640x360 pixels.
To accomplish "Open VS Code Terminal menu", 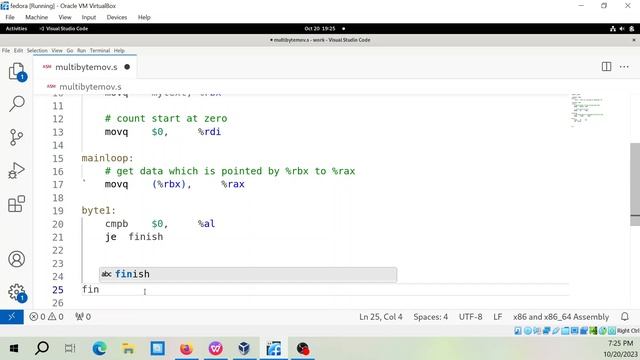I will point(100,51).
